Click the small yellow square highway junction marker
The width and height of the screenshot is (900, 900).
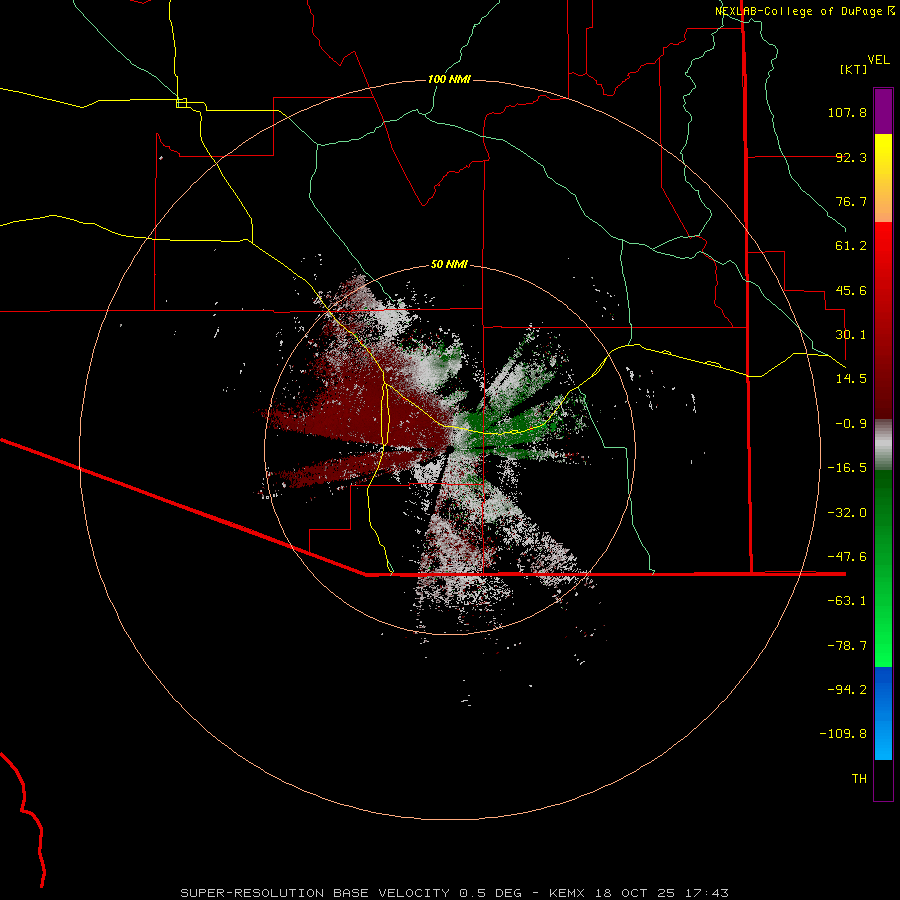pos(181,103)
